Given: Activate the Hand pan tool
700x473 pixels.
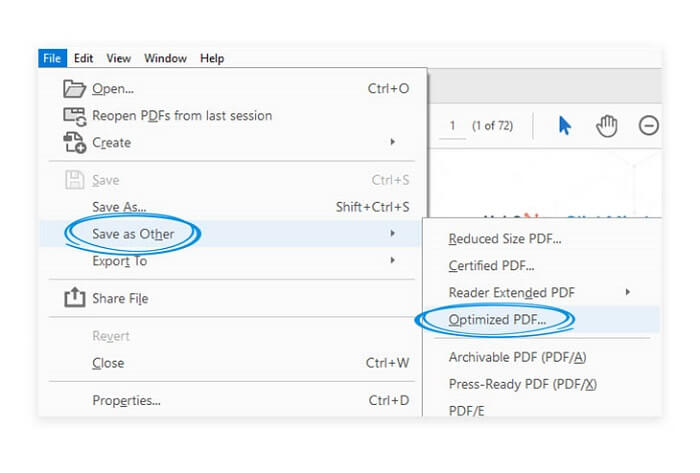Looking at the screenshot, I should pos(607,126).
